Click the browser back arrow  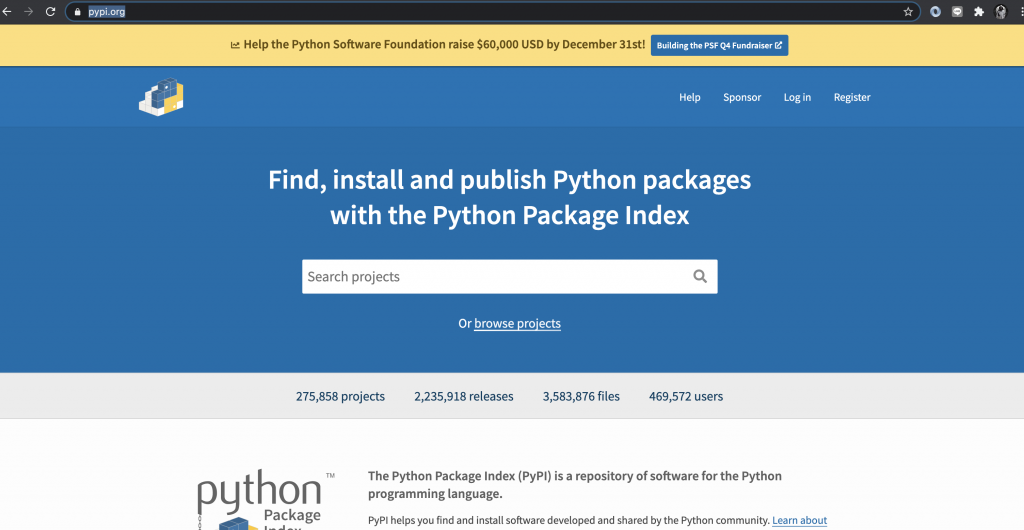click(x=7, y=12)
